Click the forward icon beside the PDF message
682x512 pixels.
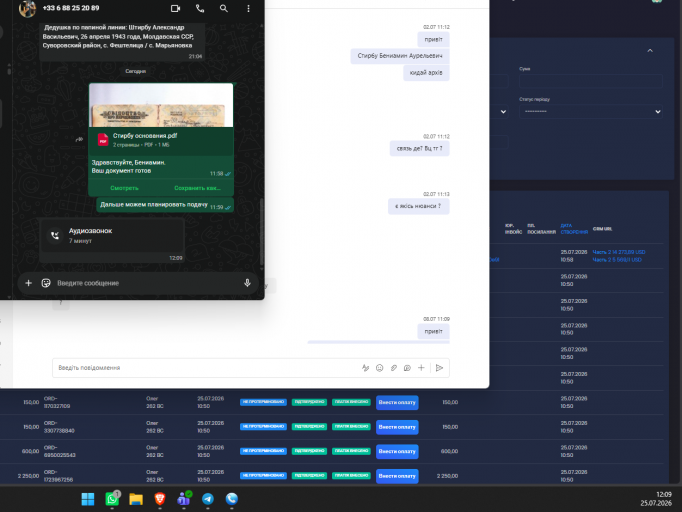(79, 140)
